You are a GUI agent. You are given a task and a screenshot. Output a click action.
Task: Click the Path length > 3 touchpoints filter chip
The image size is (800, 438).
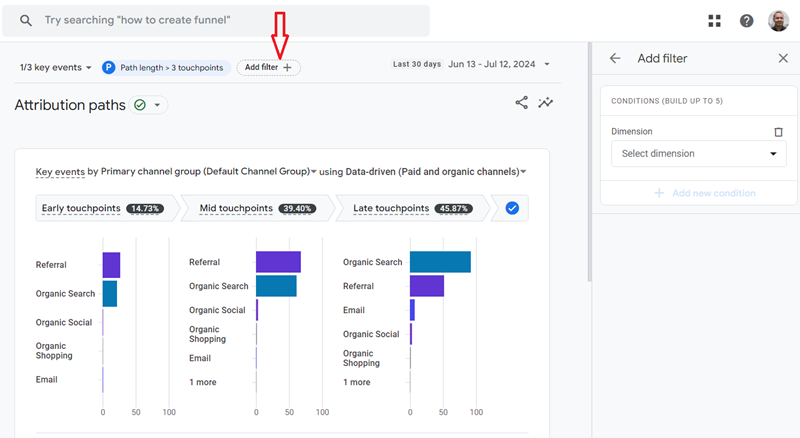tap(166, 67)
